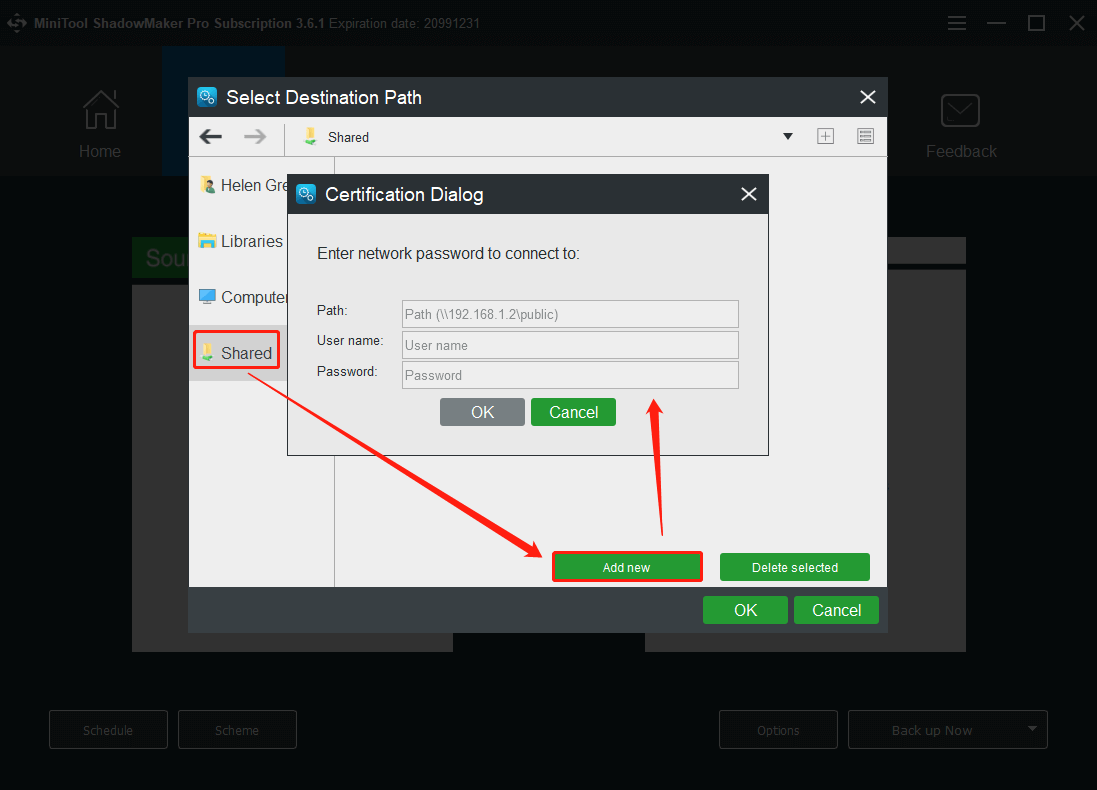Click the Schedule button in main window
The image size is (1097, 790).
[108, 730]
